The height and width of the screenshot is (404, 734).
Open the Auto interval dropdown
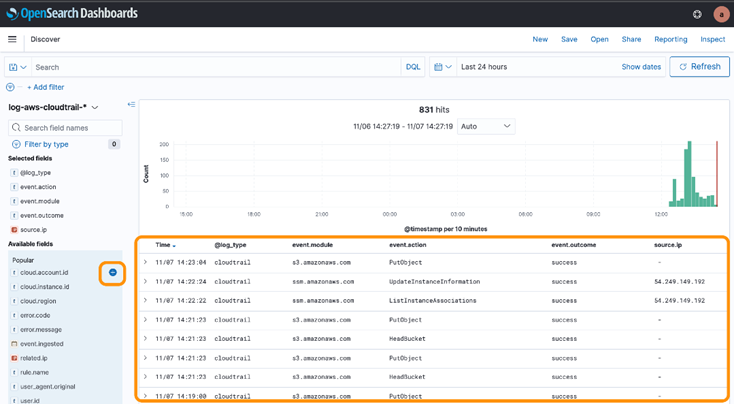(486, 126)
